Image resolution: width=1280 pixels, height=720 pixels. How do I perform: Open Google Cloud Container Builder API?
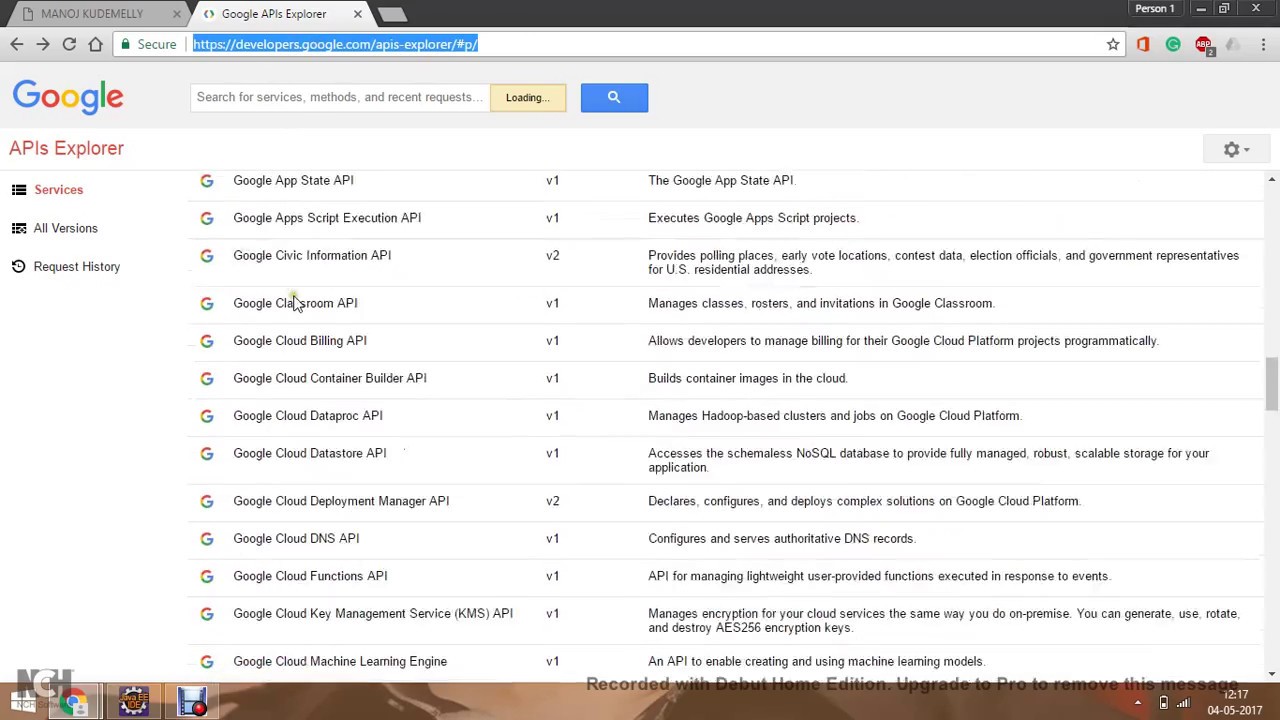coord(330,378)
